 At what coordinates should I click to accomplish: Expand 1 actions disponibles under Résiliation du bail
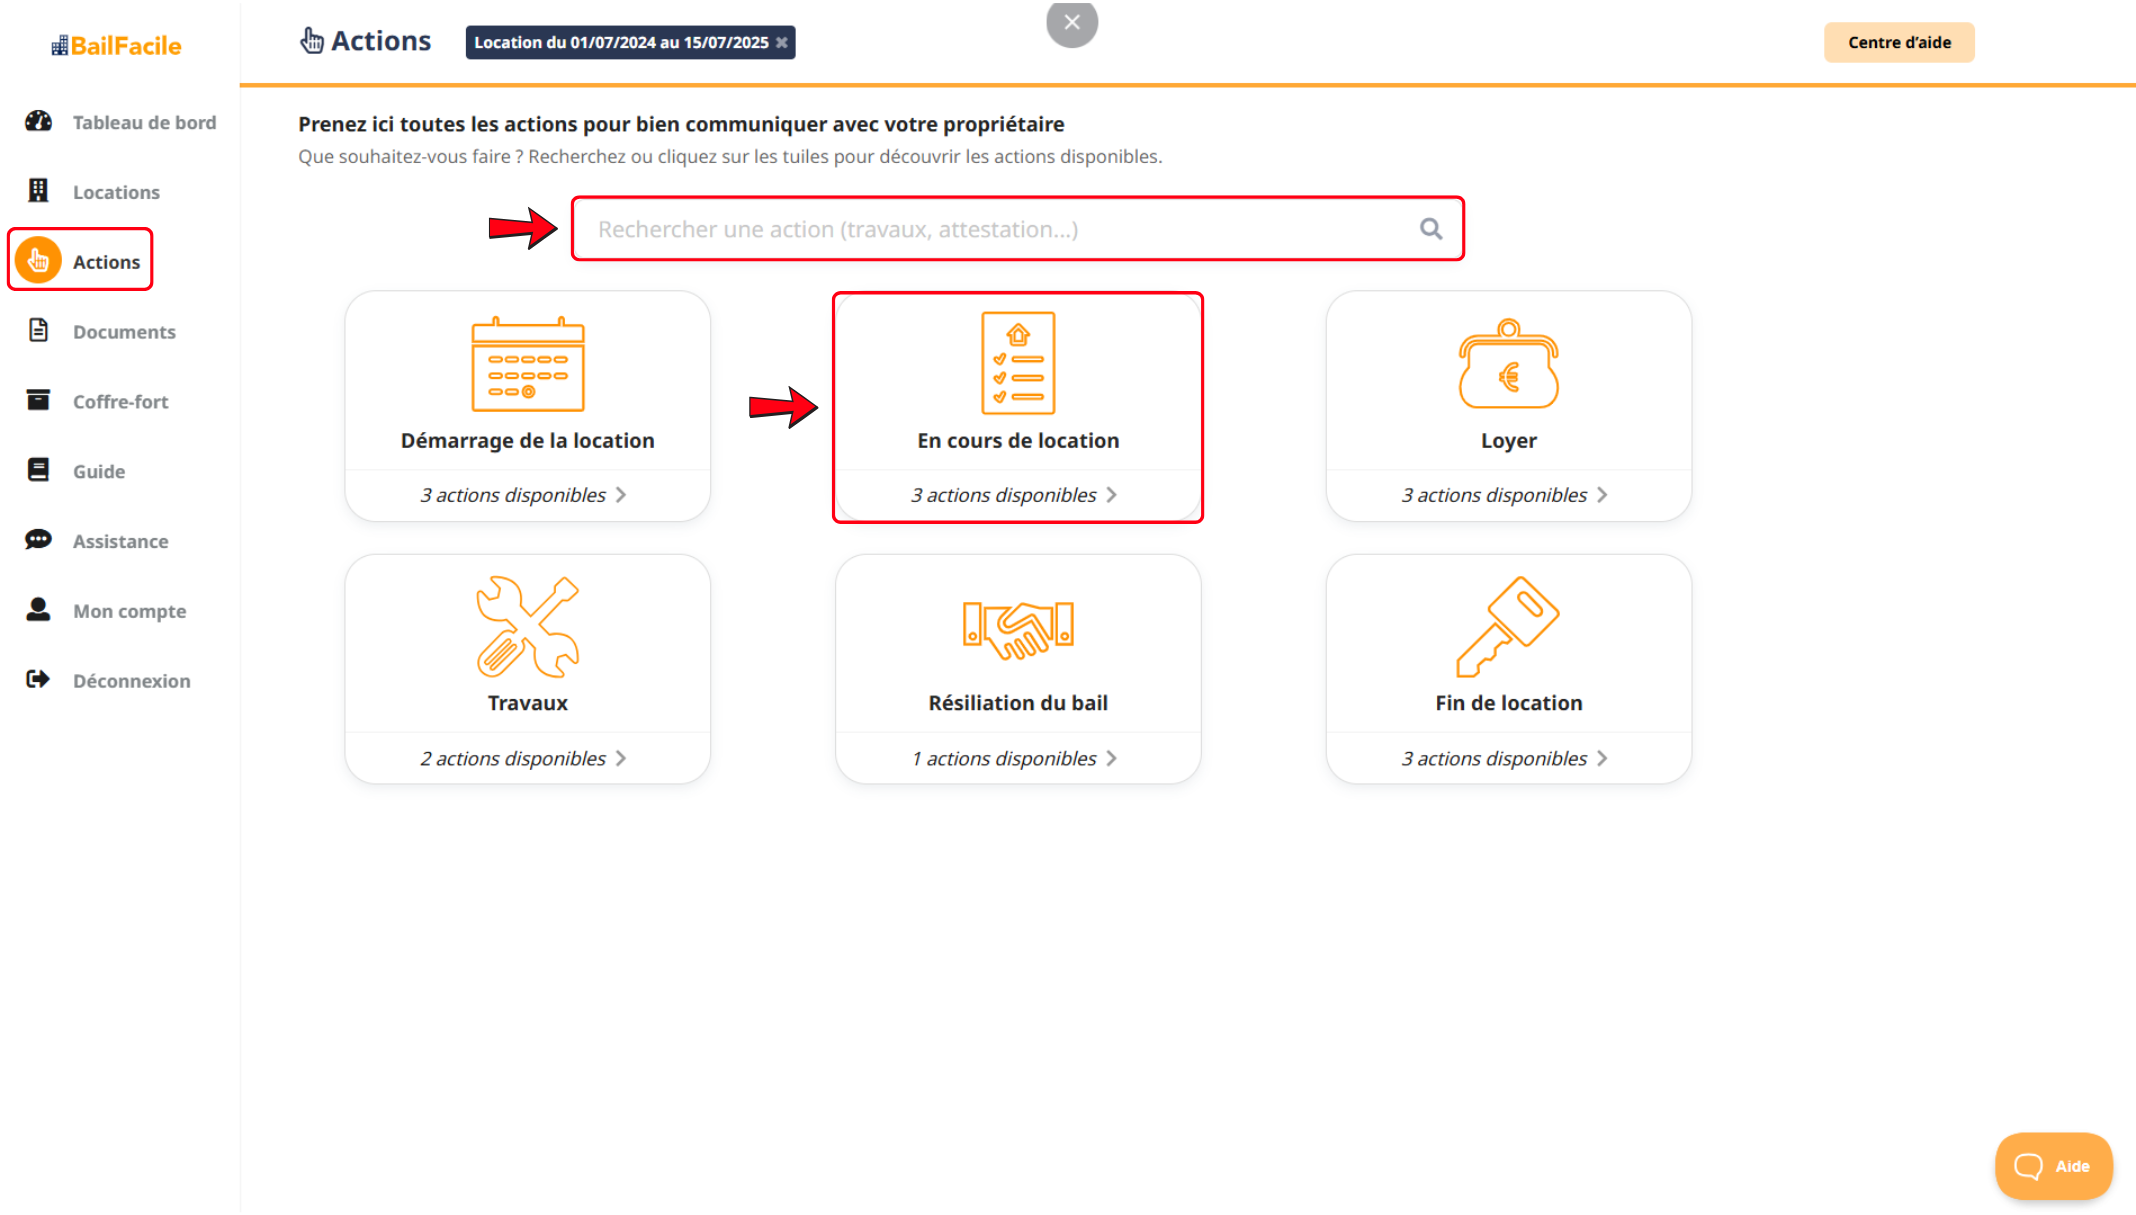(1014, 758)
